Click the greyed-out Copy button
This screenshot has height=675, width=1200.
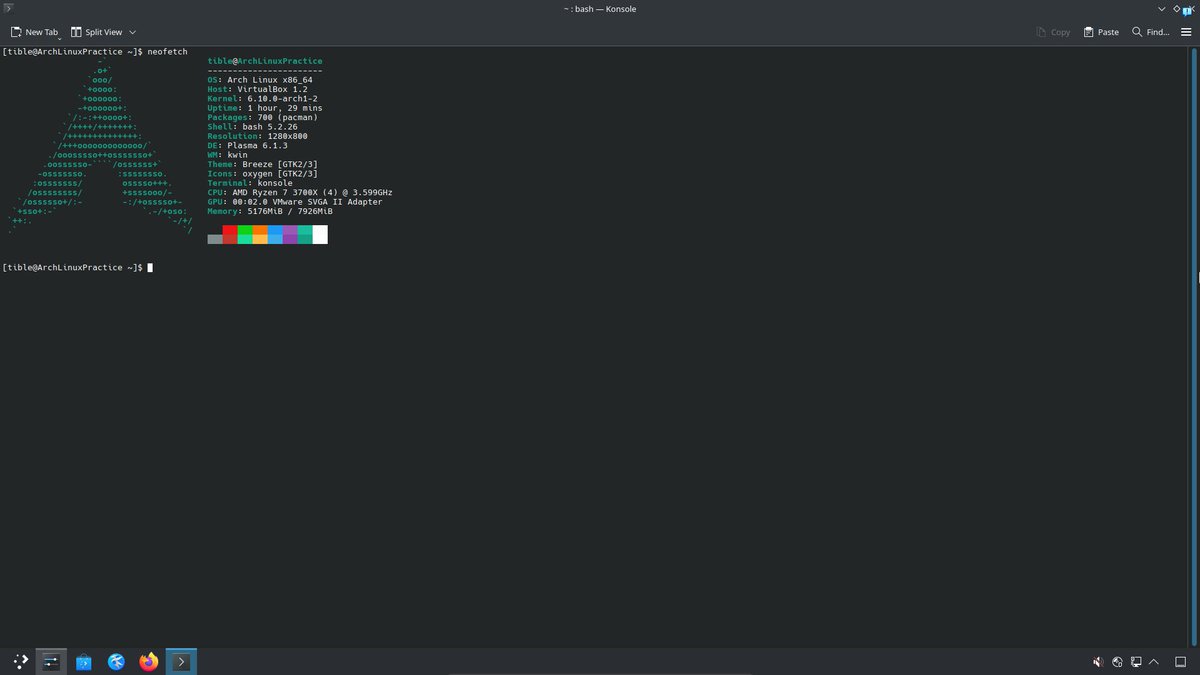click(1053, 32)
